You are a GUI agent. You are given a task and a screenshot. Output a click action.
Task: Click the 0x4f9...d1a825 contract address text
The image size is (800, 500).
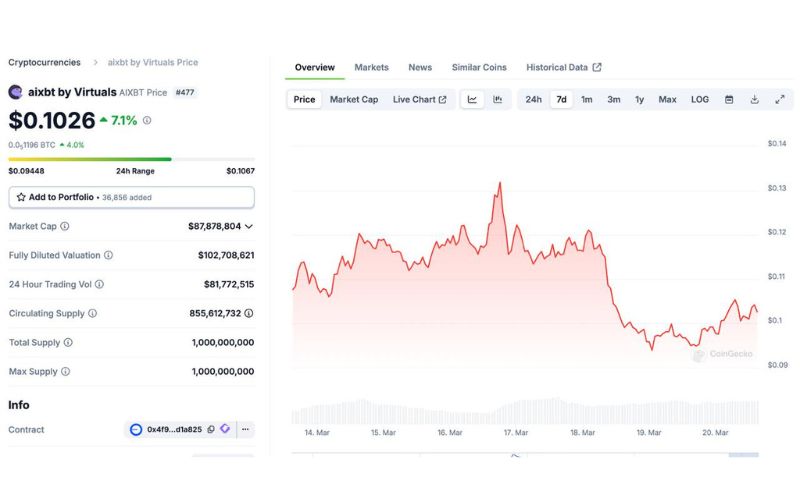coord(174,430)
